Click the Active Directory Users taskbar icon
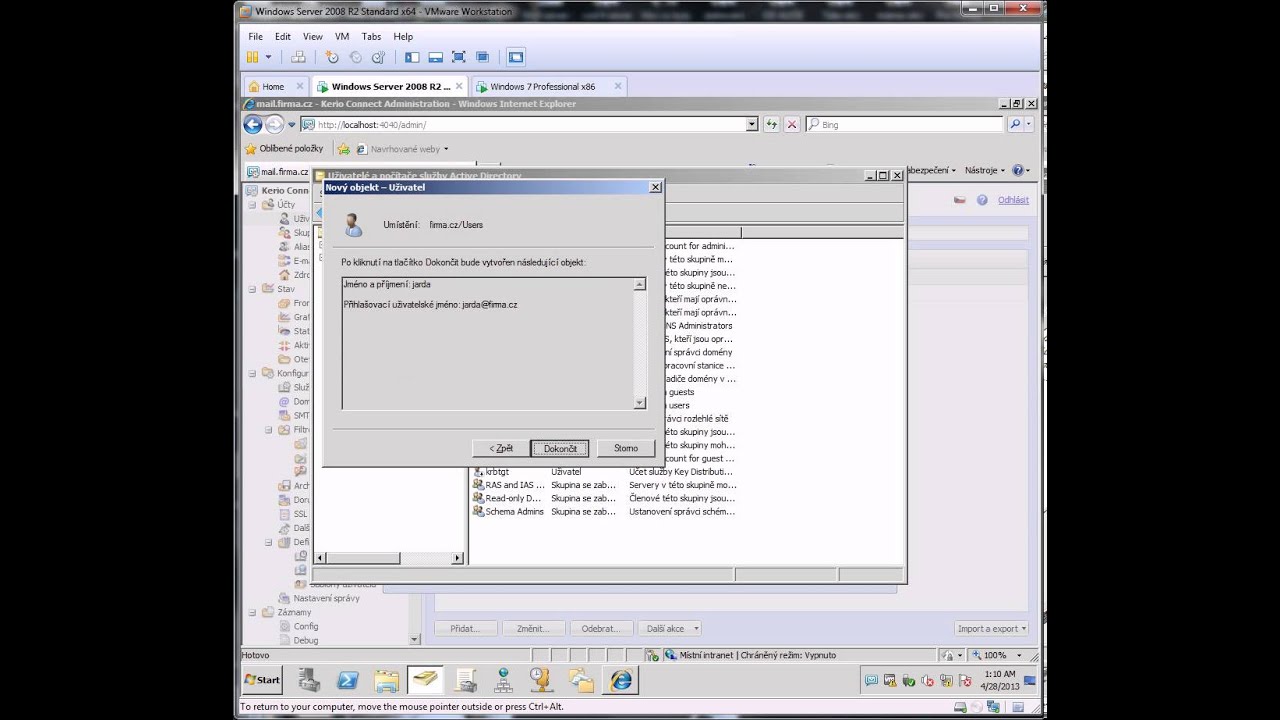This screenshot has height=720, width=1280. click(426, 680)
